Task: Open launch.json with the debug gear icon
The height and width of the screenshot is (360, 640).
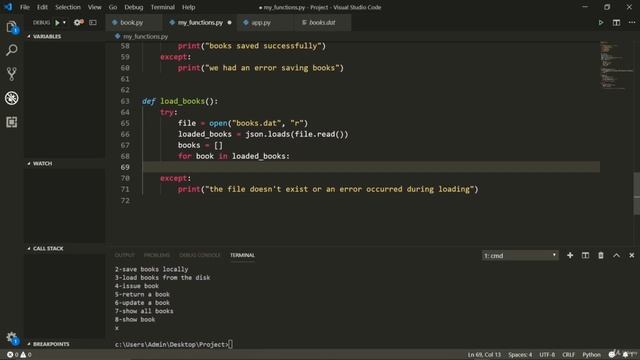Action: pyautogui.click(x=78, y=22)
